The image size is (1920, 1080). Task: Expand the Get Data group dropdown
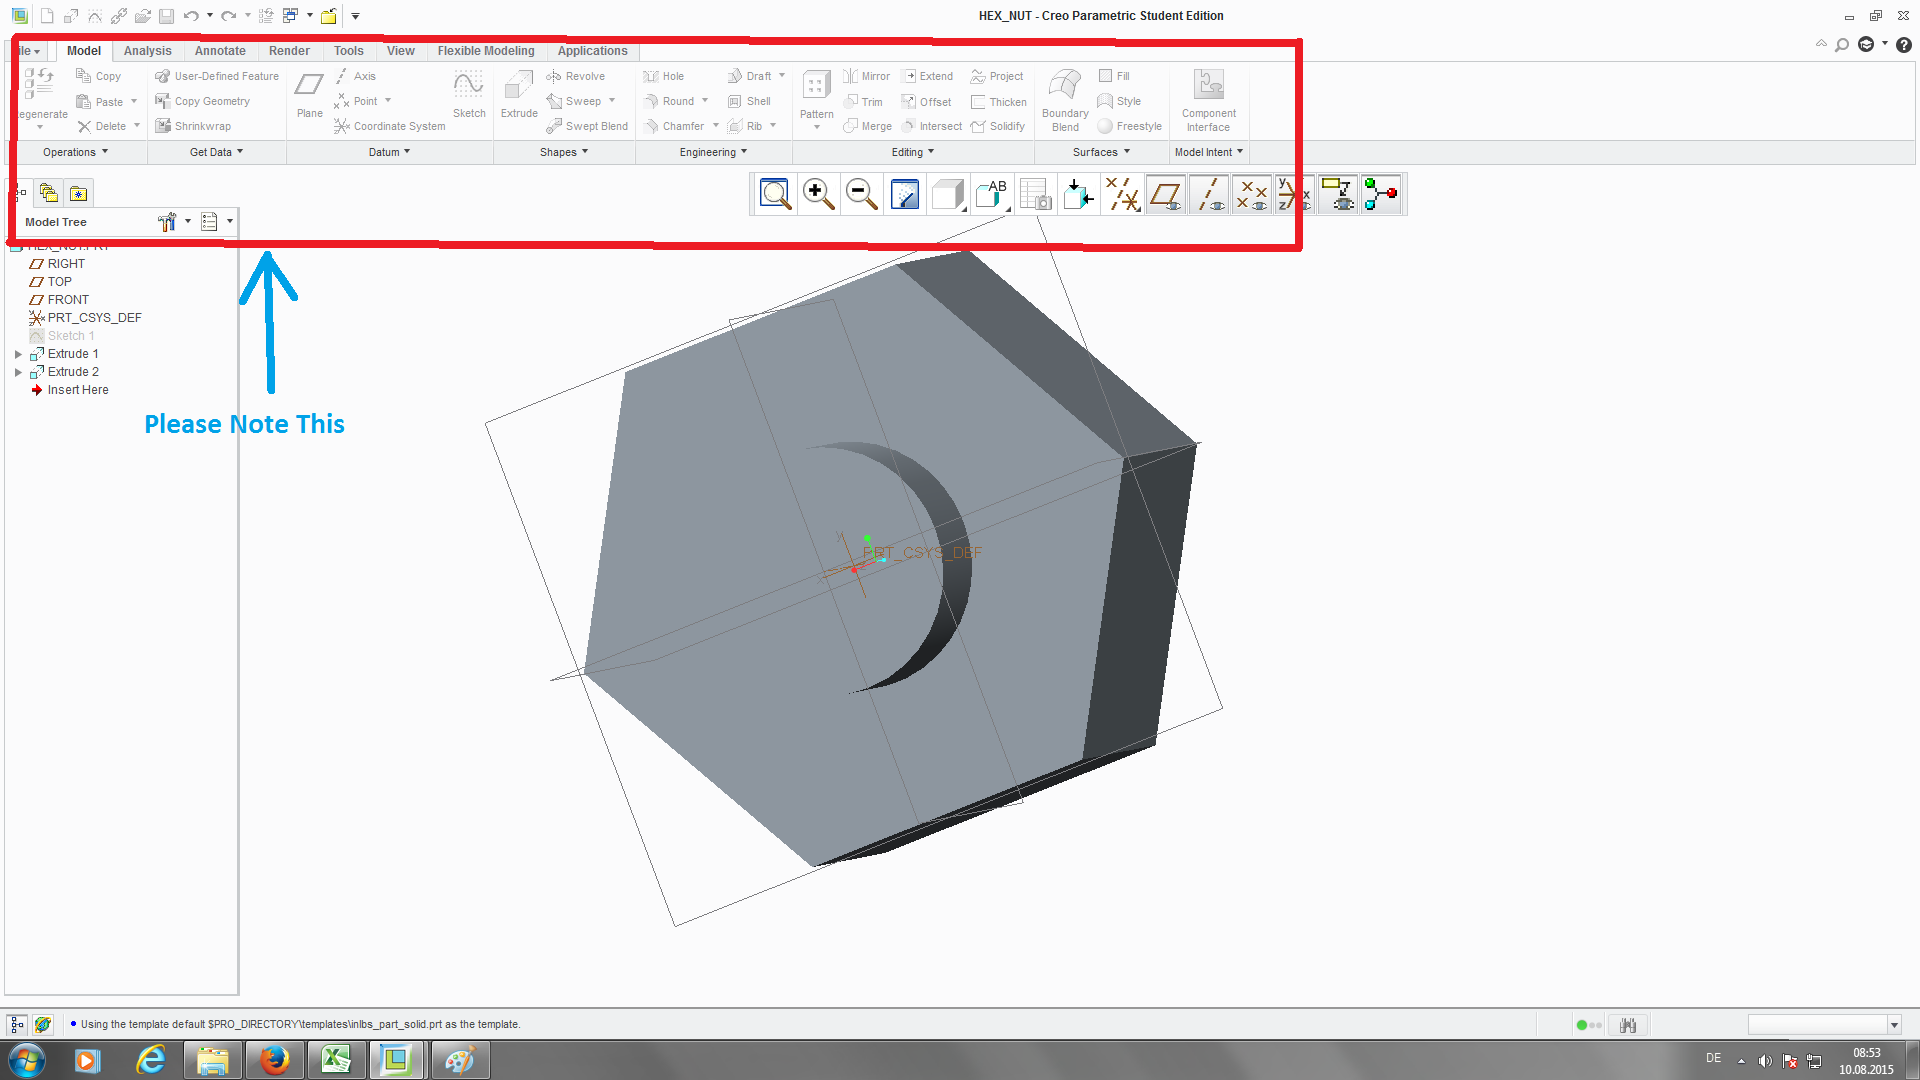pyautogui.click(x=216, y=152)
